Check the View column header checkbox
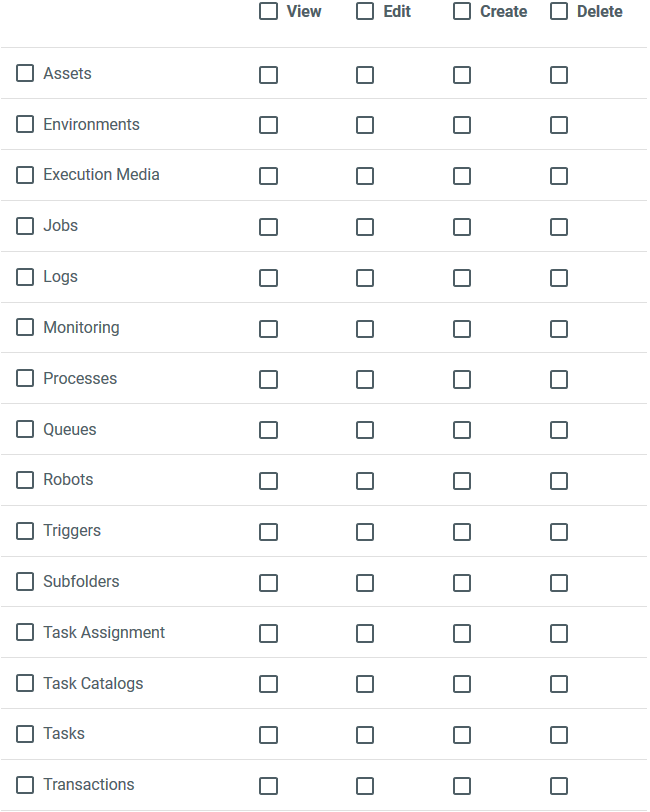The height and width of the screenshot is (812, 650). click(x=268, y=12)
